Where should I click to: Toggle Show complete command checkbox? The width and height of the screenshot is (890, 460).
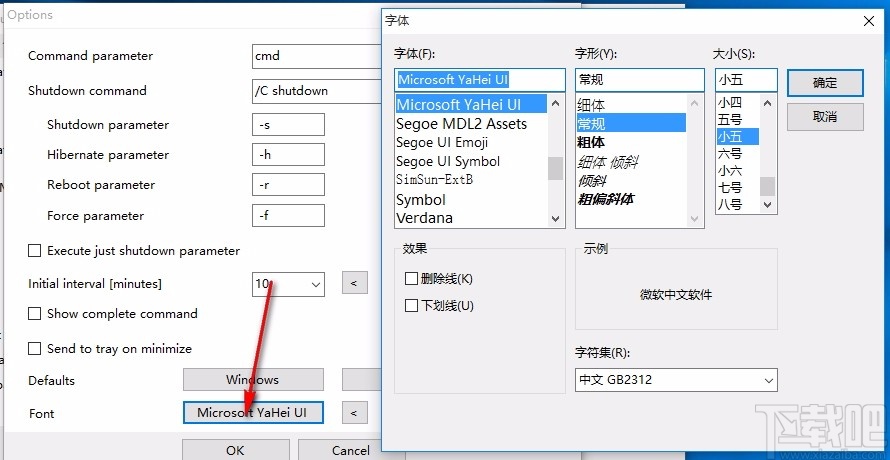(35, 313)
